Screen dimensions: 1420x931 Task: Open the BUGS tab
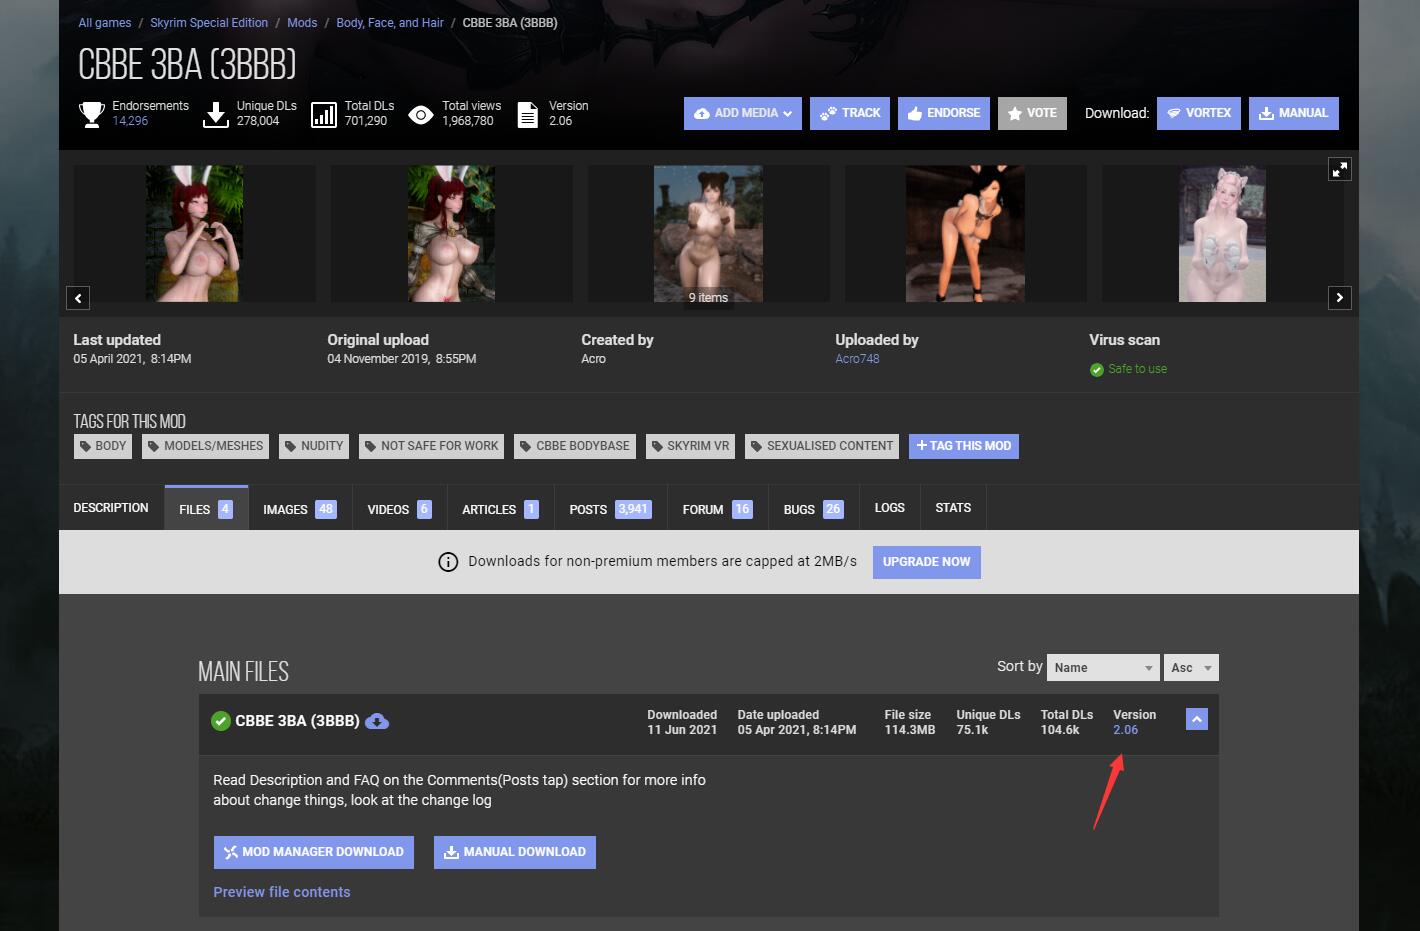(814, 508)
